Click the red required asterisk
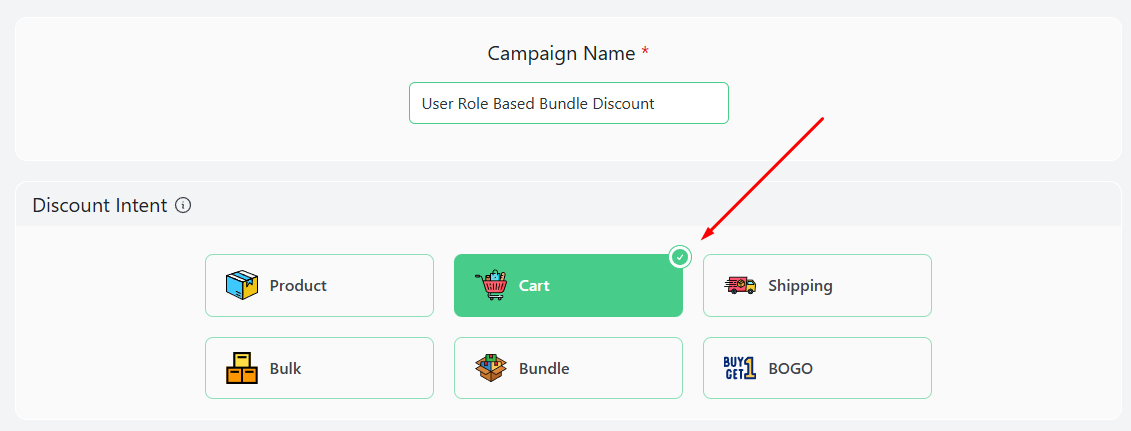The width and height of the screenshot is (1131, 431). [645, 52]
